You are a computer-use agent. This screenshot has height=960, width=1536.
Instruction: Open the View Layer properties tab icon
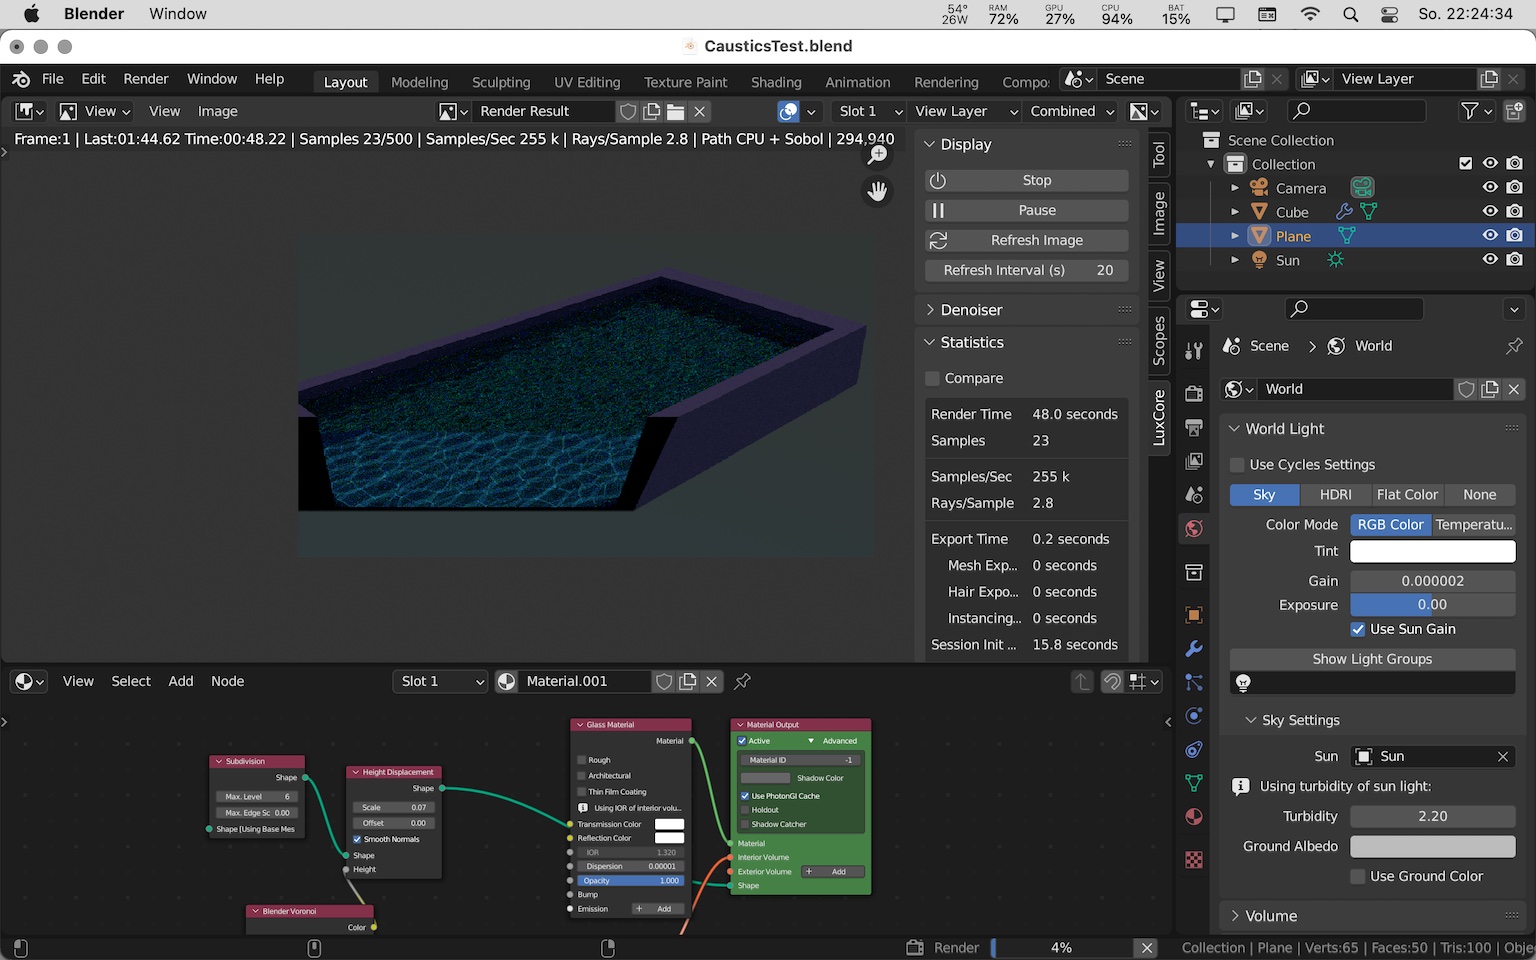[x=1194, y=461]
